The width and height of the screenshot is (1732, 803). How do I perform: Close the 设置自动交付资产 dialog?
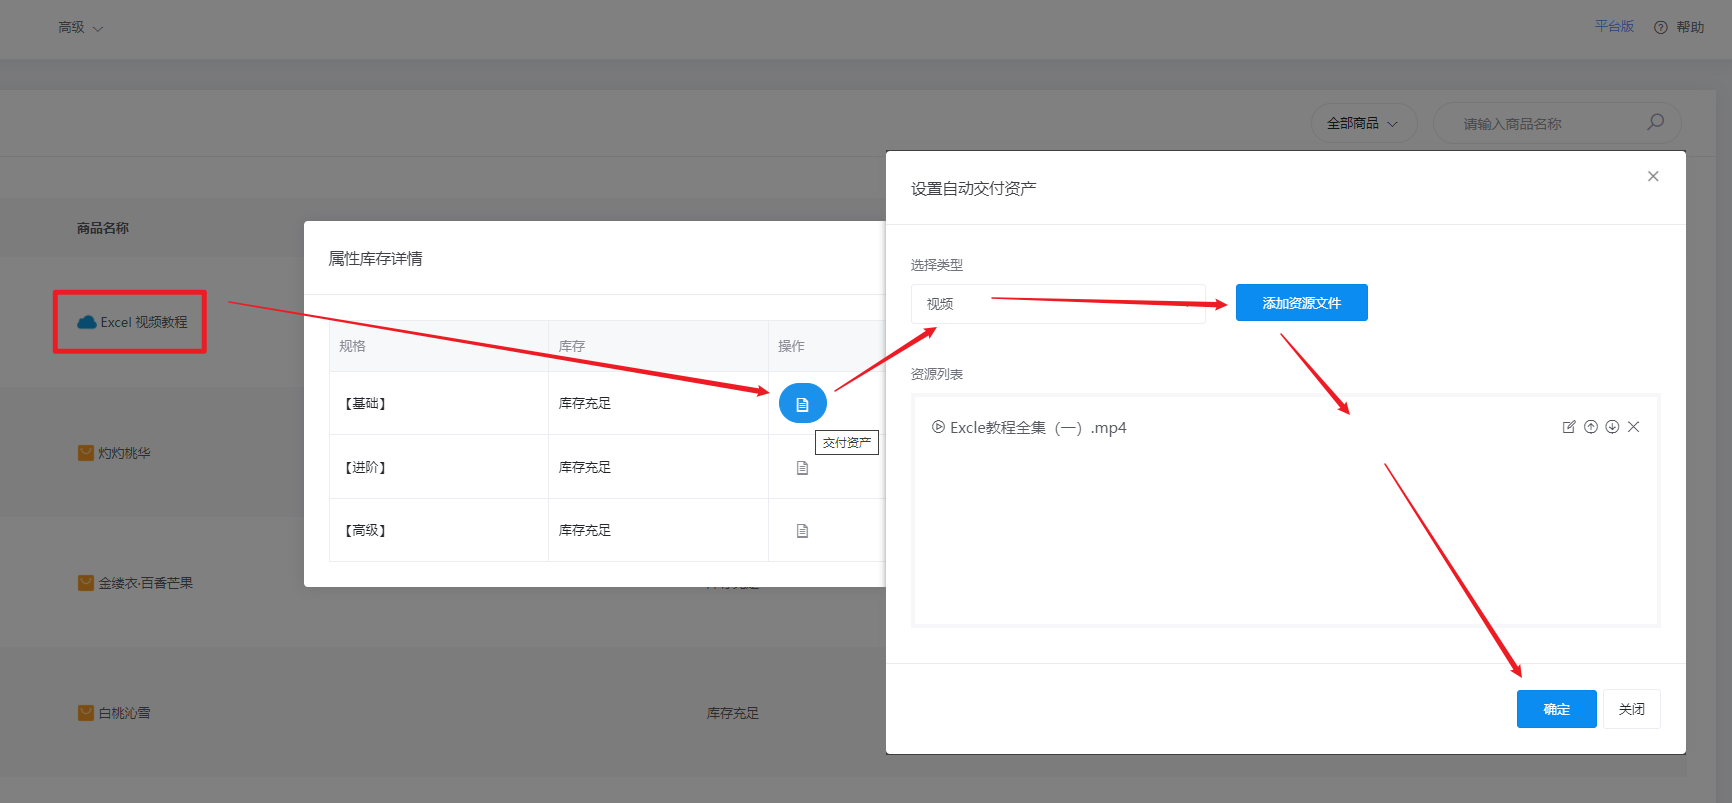(1653, 176)
